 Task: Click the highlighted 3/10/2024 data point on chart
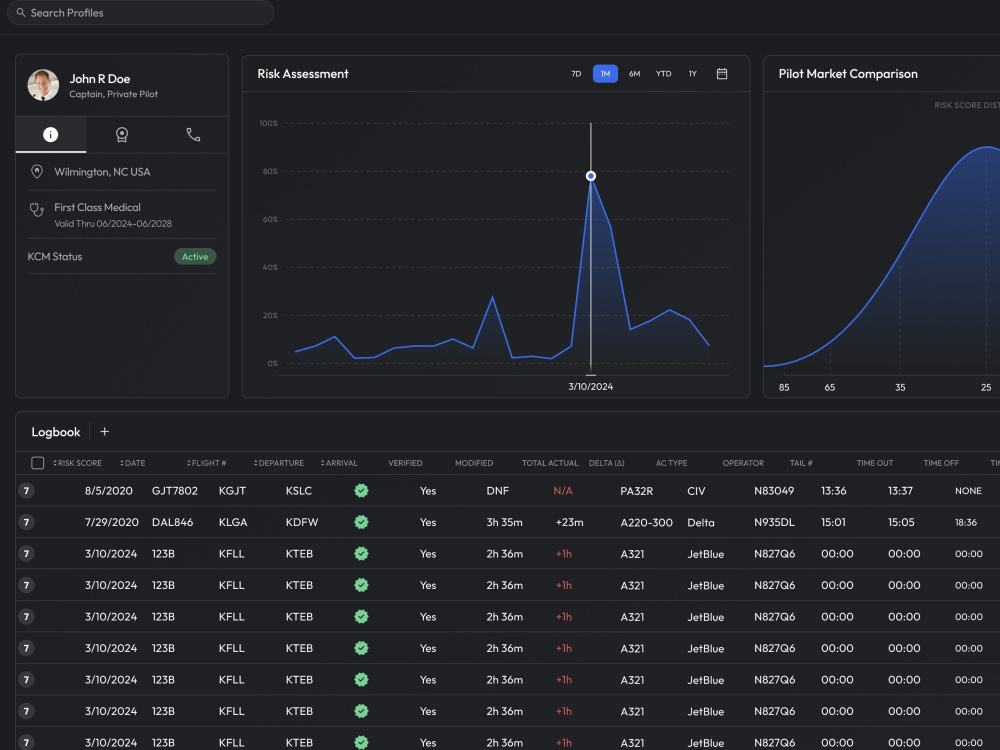591,176
